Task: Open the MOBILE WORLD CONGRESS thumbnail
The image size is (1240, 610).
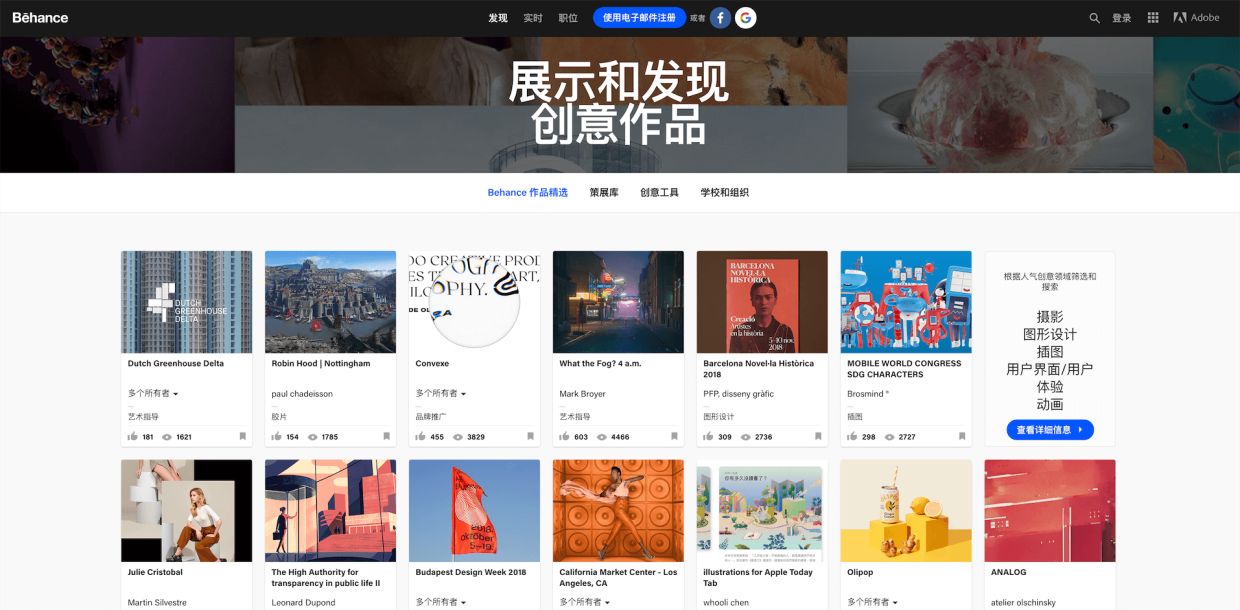Action: 906,302
